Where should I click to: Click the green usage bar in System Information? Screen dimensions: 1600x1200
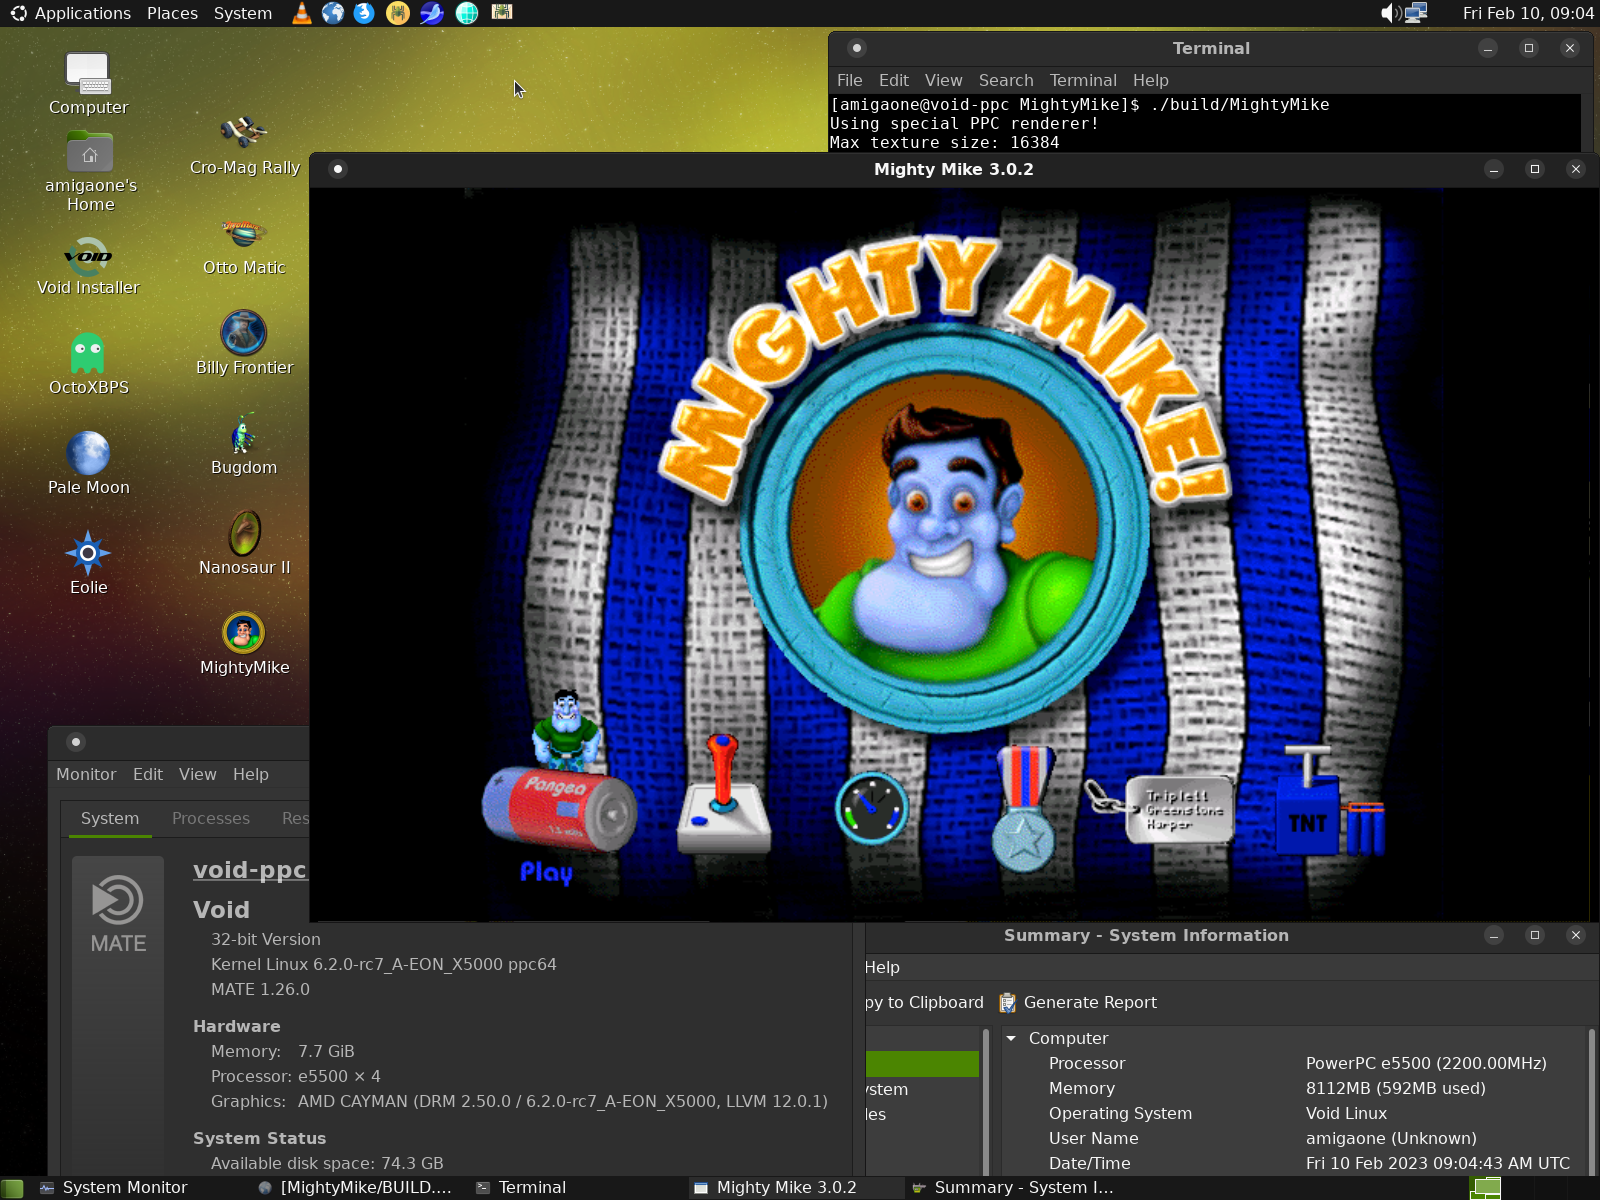[x=922, y=1064]
